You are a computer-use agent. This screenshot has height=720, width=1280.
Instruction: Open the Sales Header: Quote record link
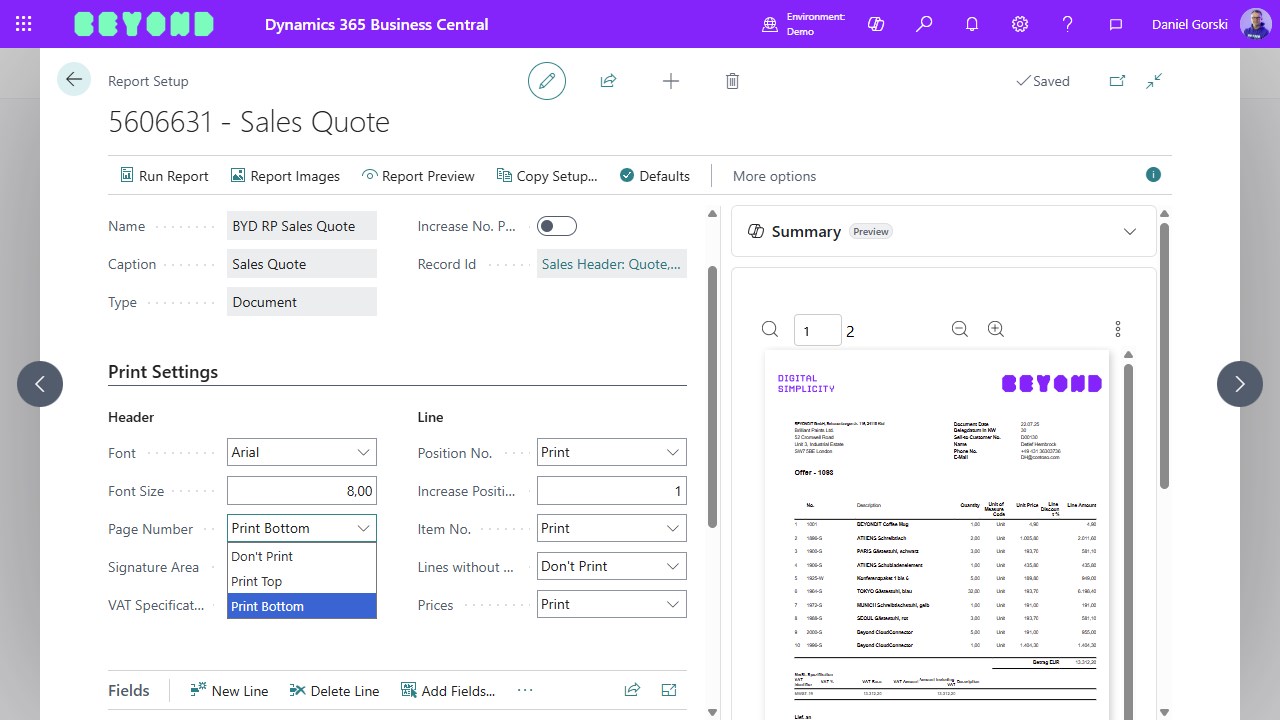point(611,264)
